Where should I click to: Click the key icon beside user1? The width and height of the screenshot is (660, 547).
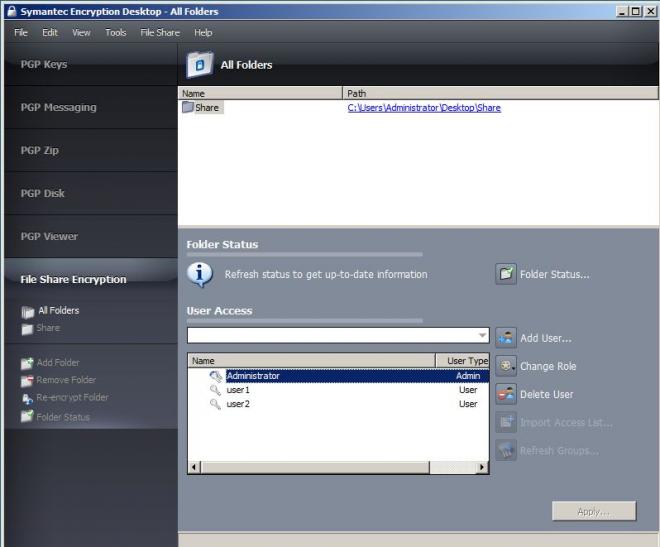pos(215,390)
